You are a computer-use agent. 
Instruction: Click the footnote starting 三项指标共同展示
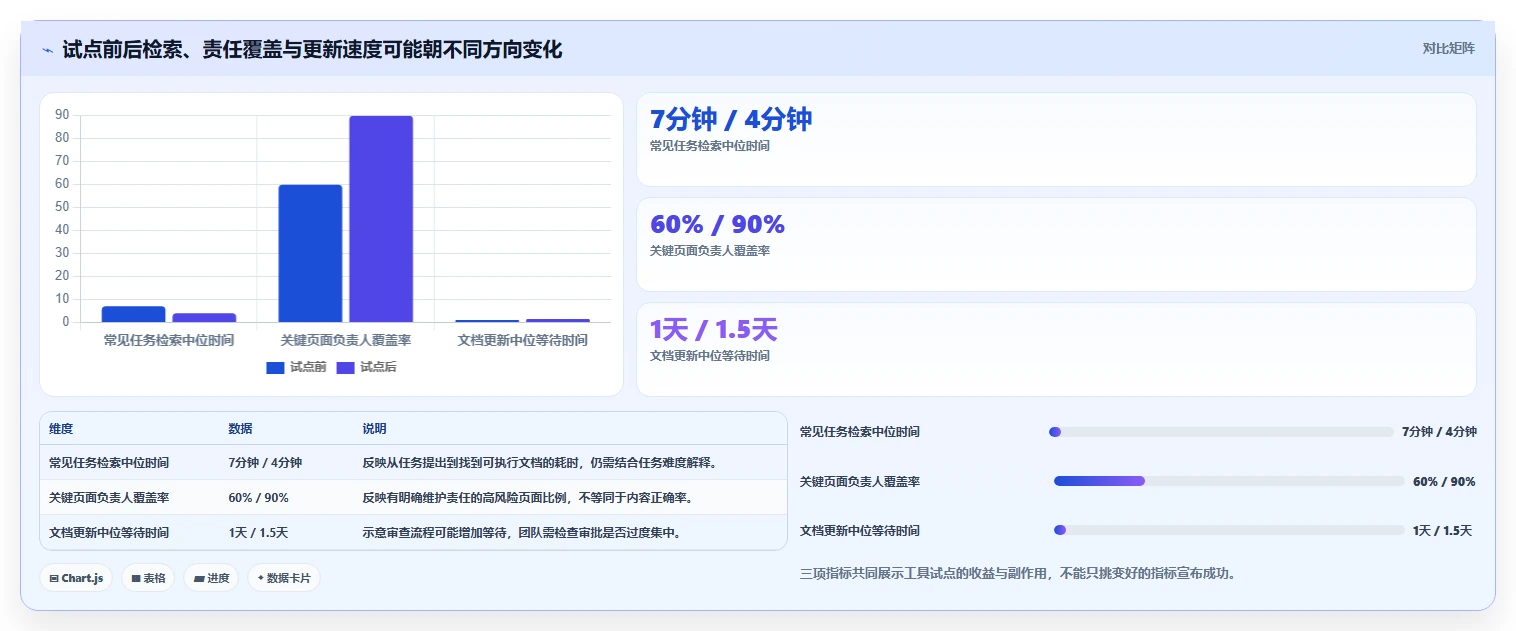coord(1018,574)
